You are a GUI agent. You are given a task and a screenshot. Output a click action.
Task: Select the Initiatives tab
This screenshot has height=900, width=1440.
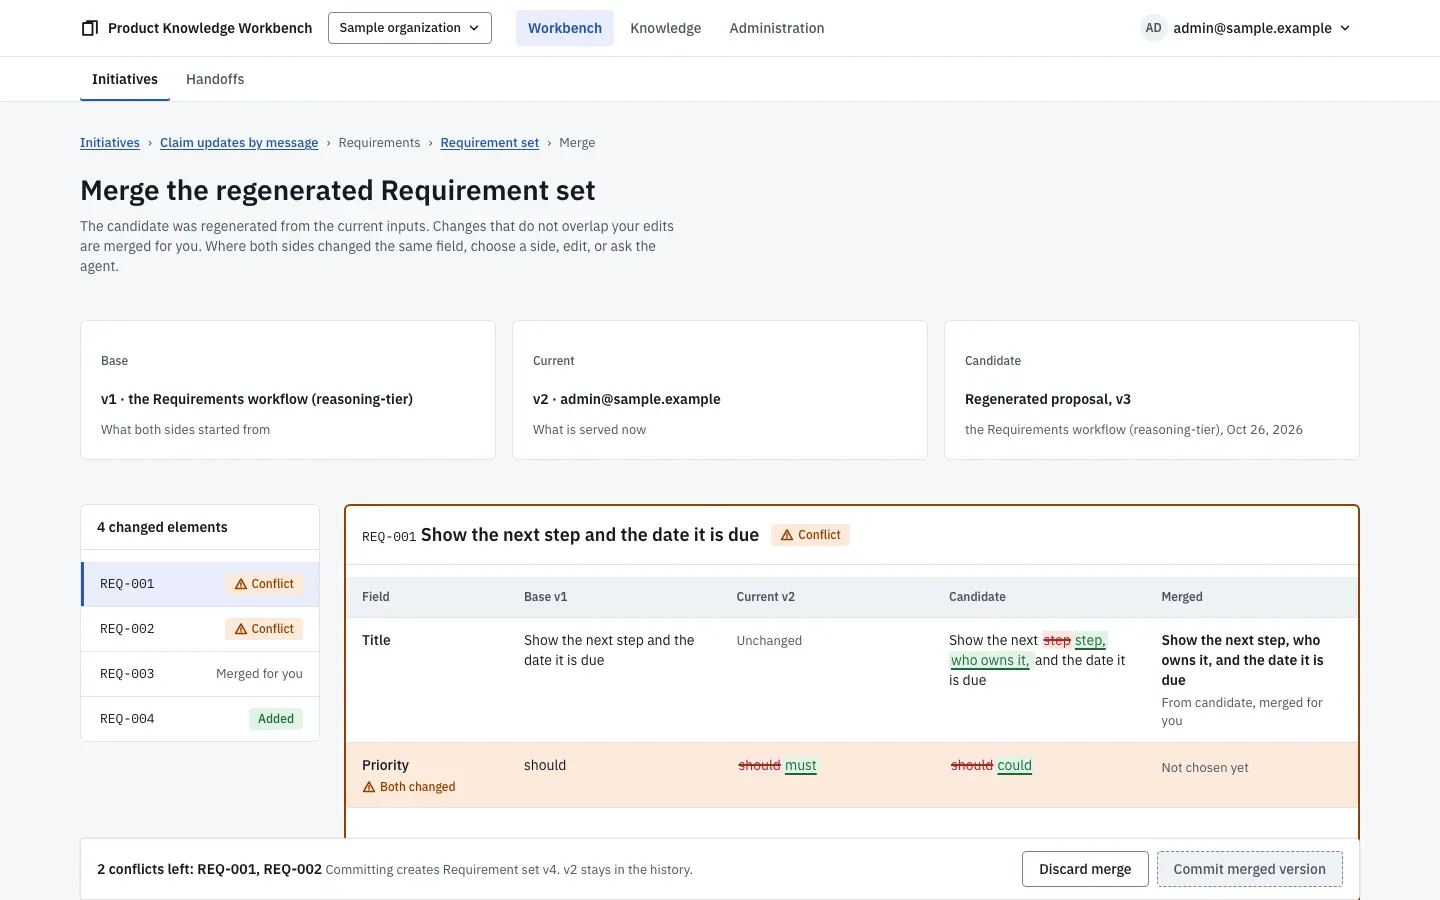[x=125, y=79]
